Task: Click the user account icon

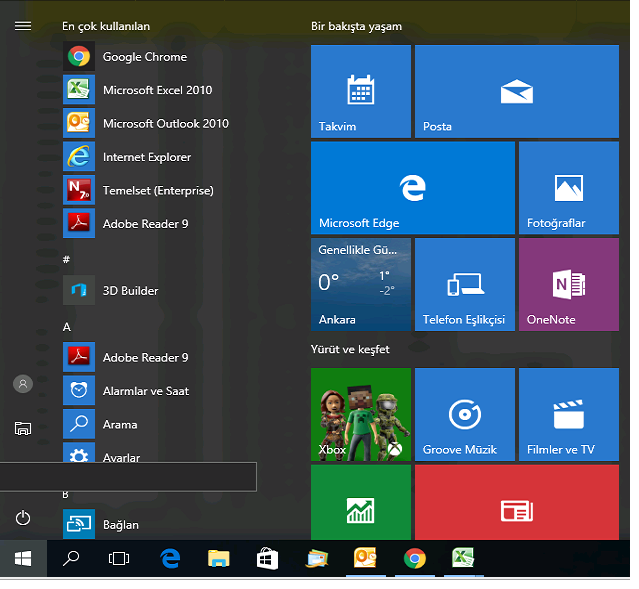Action: tap(23, 384)
